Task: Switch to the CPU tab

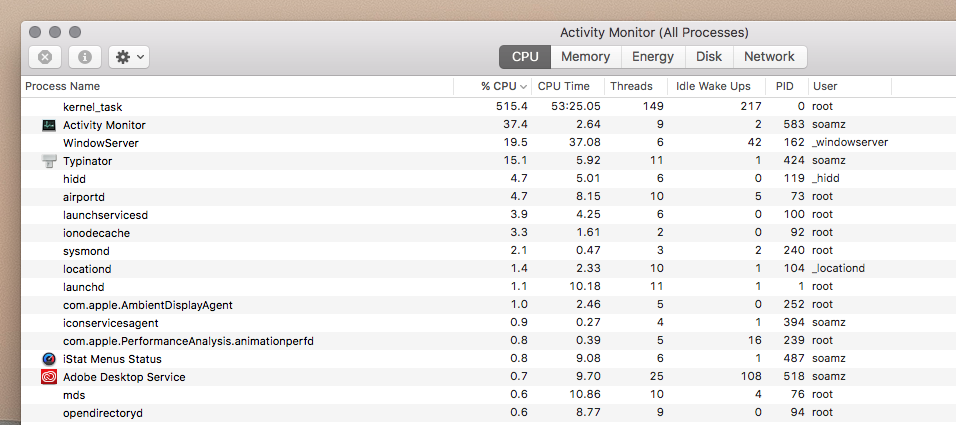Action: [525, 57]
